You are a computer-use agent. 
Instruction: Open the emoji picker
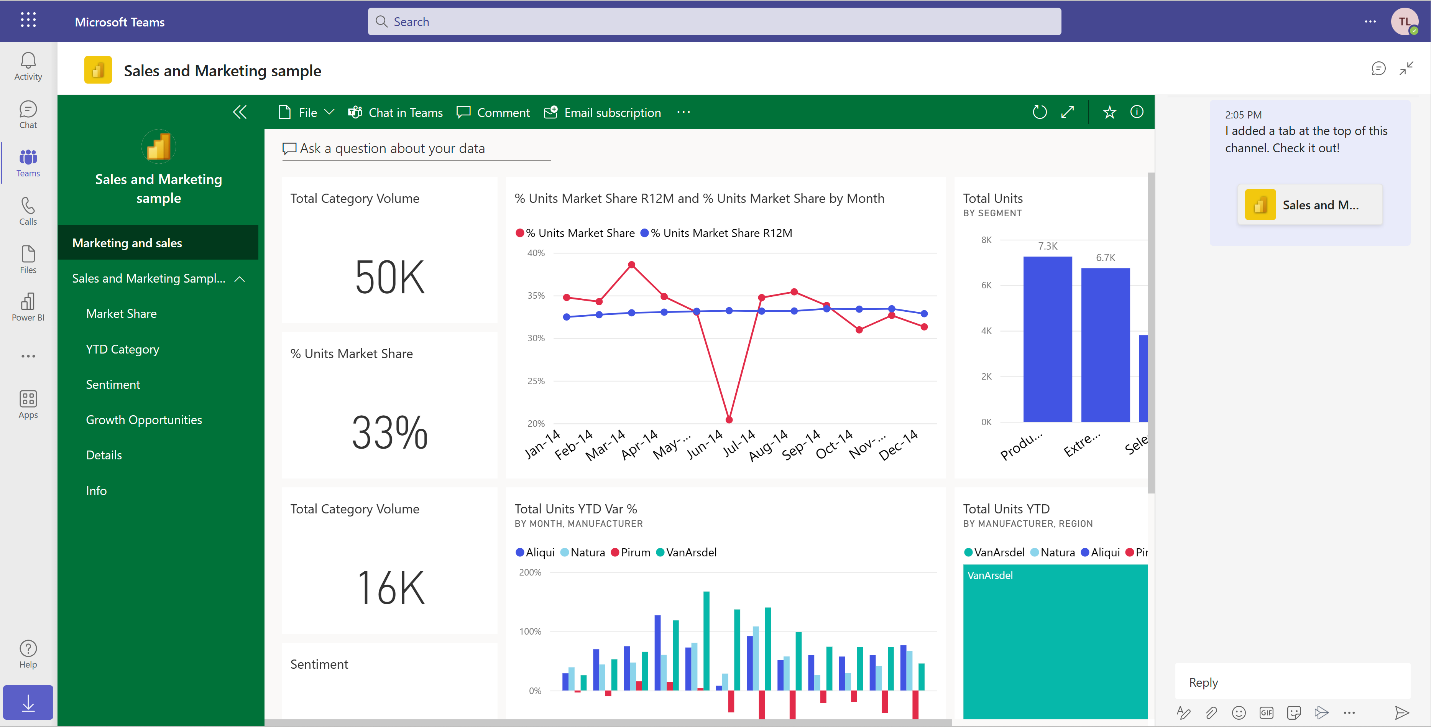(x=1239, y=712)
